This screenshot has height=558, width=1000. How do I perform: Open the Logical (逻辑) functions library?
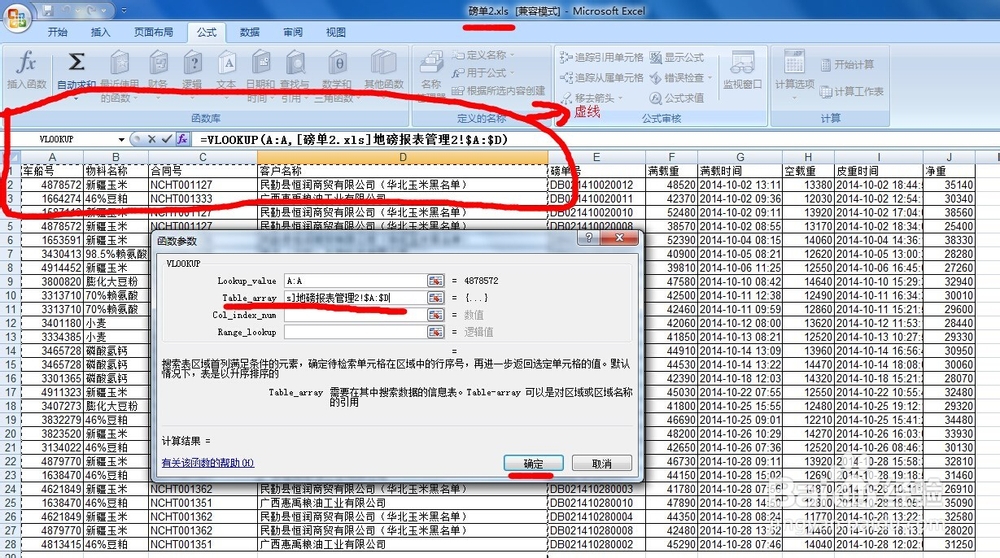coord(193,70)
